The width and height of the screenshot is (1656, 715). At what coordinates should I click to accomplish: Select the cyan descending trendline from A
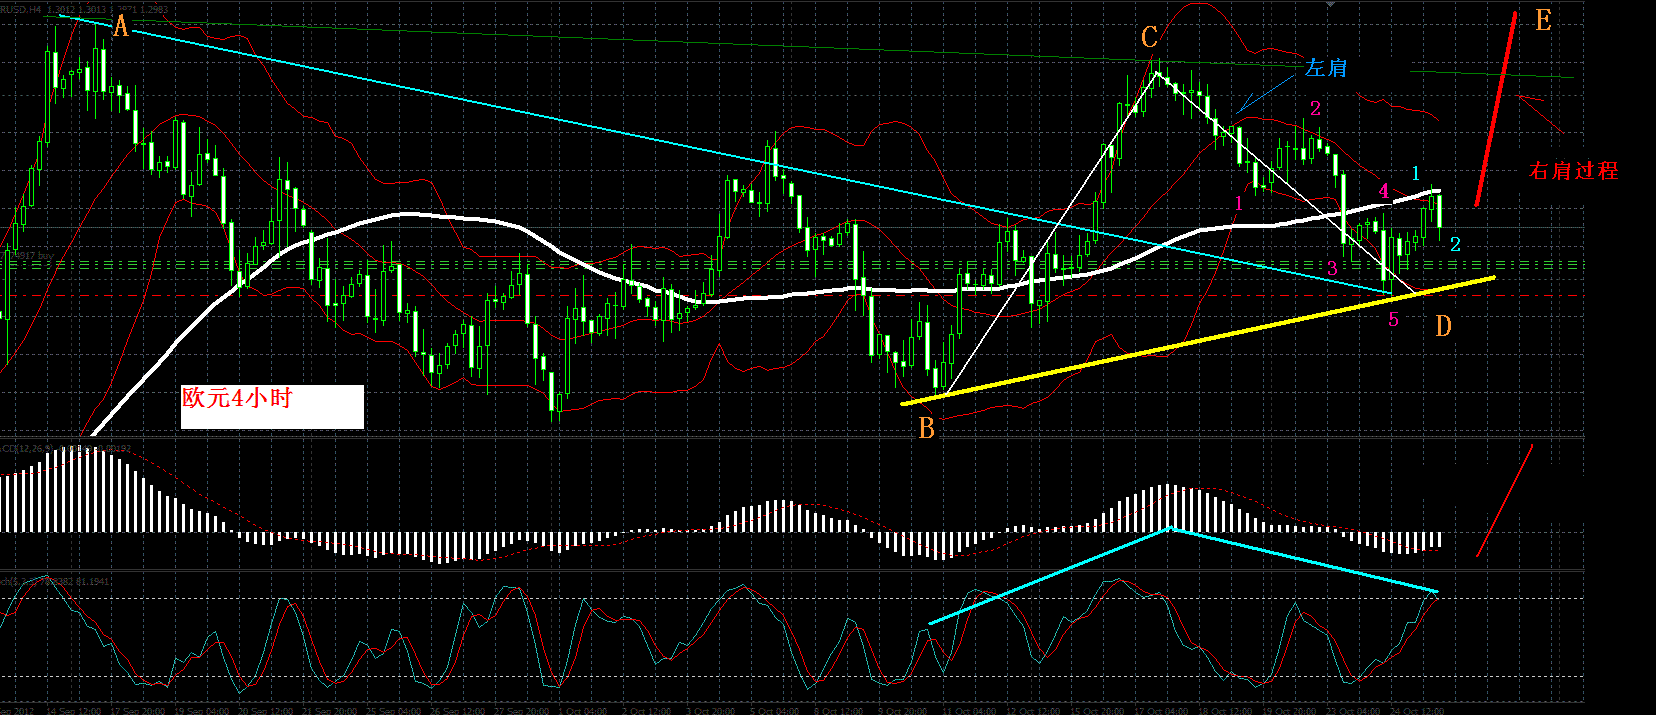tap(725, 154)
